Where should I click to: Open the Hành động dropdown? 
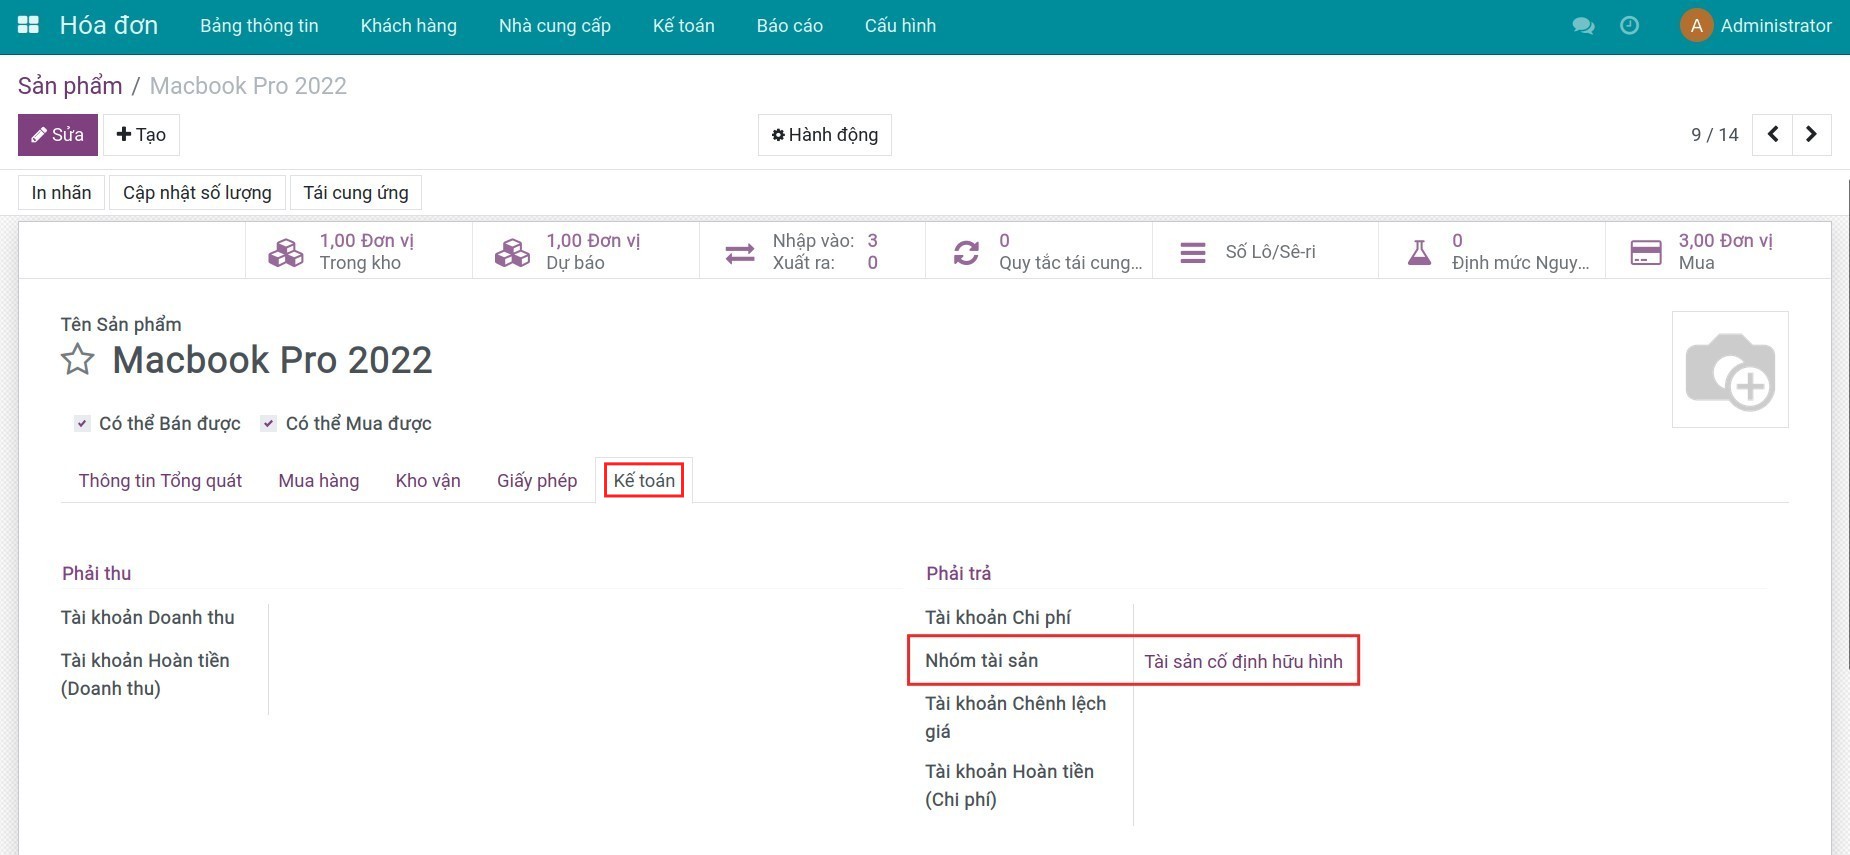824,135
